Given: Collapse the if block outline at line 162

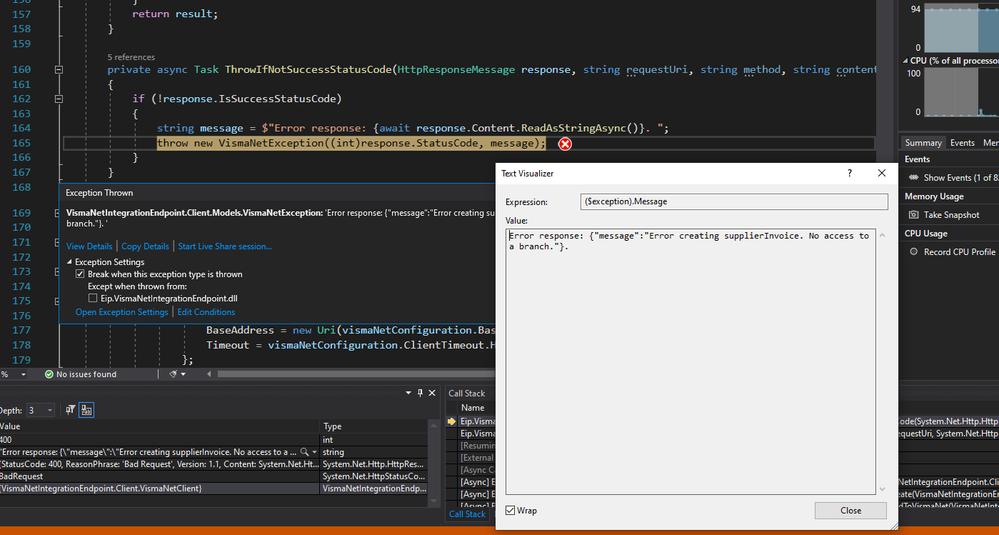Looking at the screenshot, I should [x=59, y=99].
